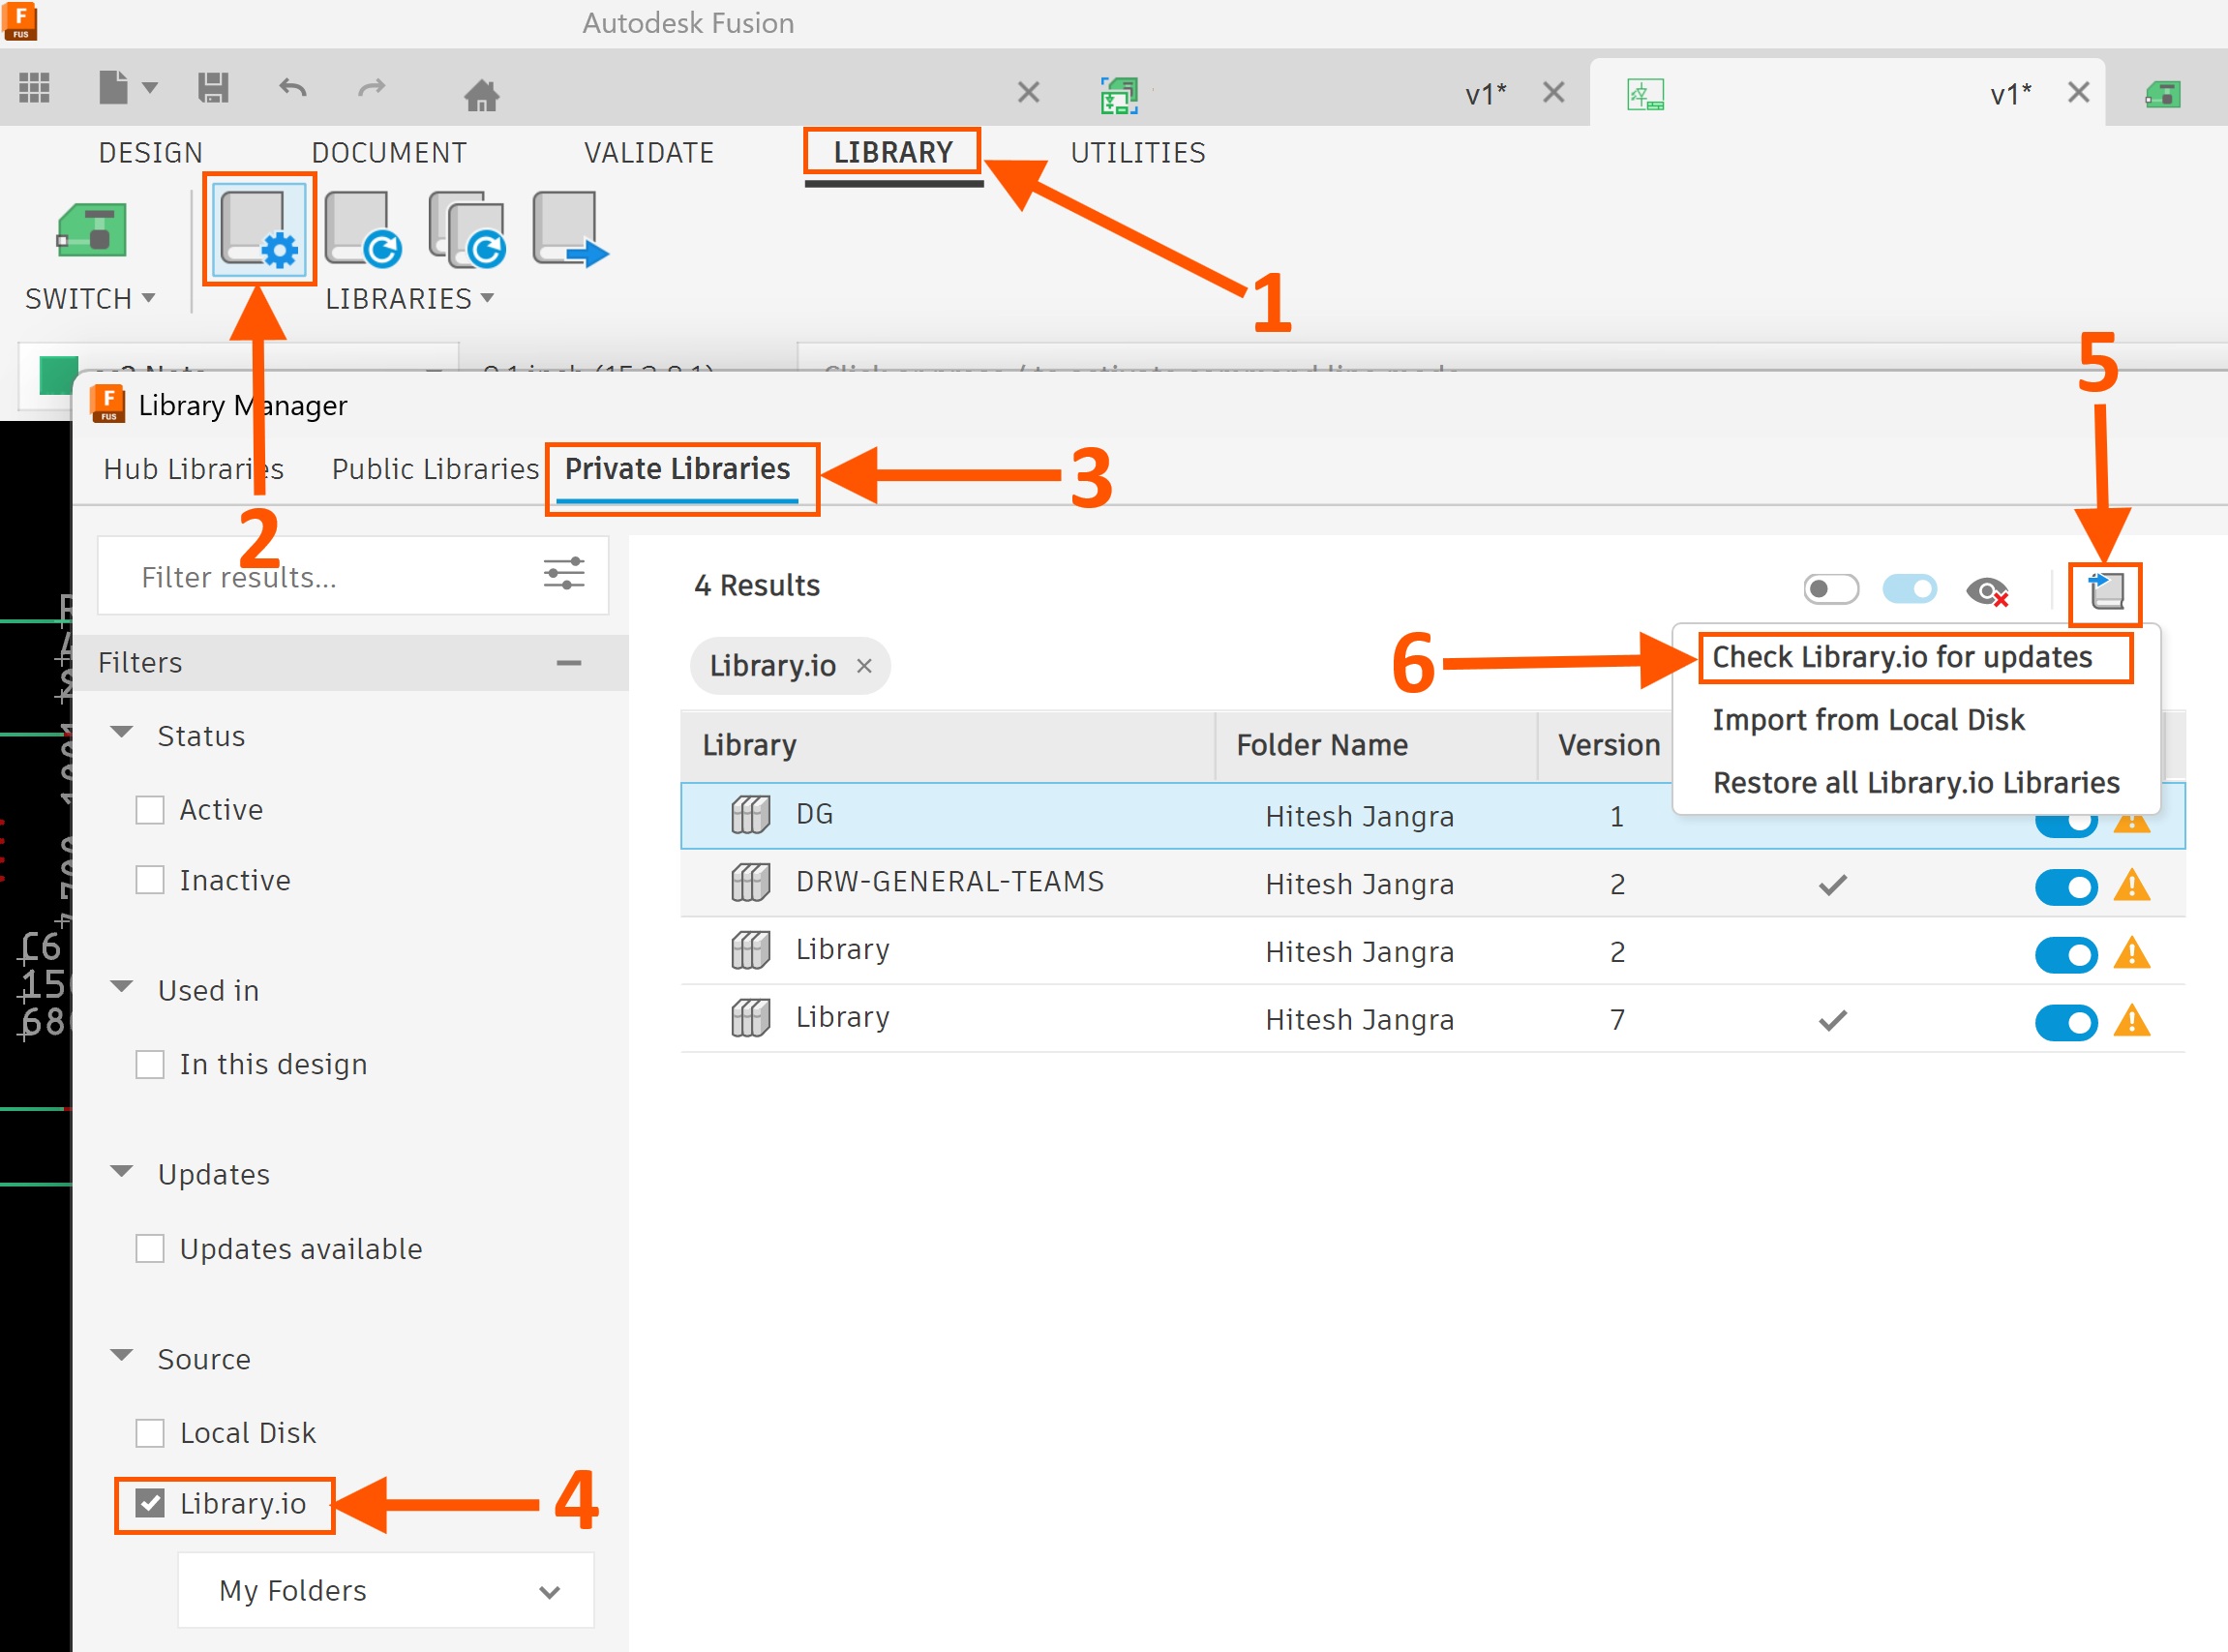Collapse the Updates filter section
Image resolution: width=2228 pixels, height=1652 pixels.
coord(122,1171)
